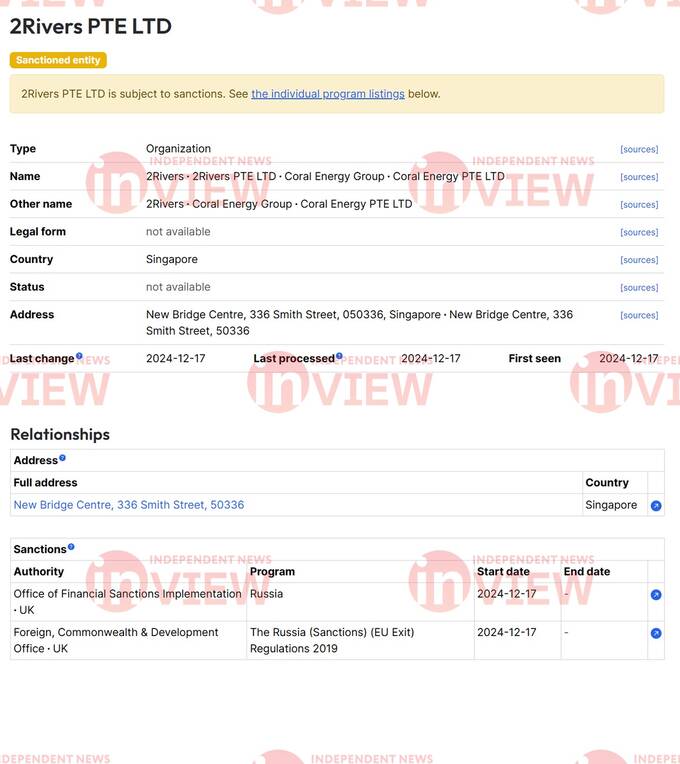Click the sources link for Status
Screen dimensions: 680x764
point(639,288)
